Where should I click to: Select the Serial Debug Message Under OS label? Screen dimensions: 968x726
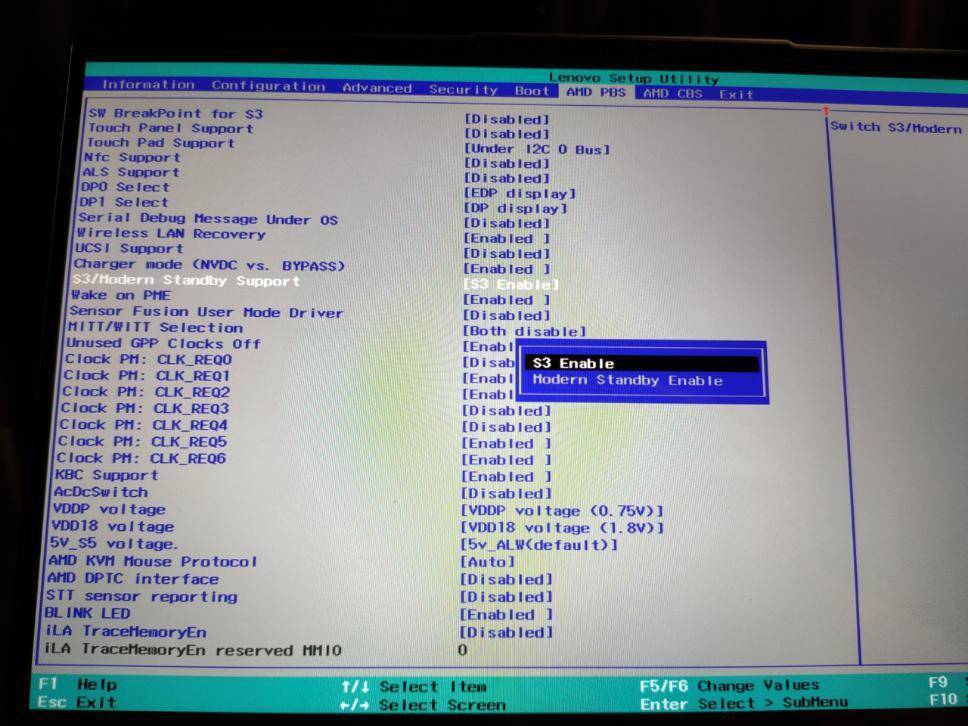[208, 219]
